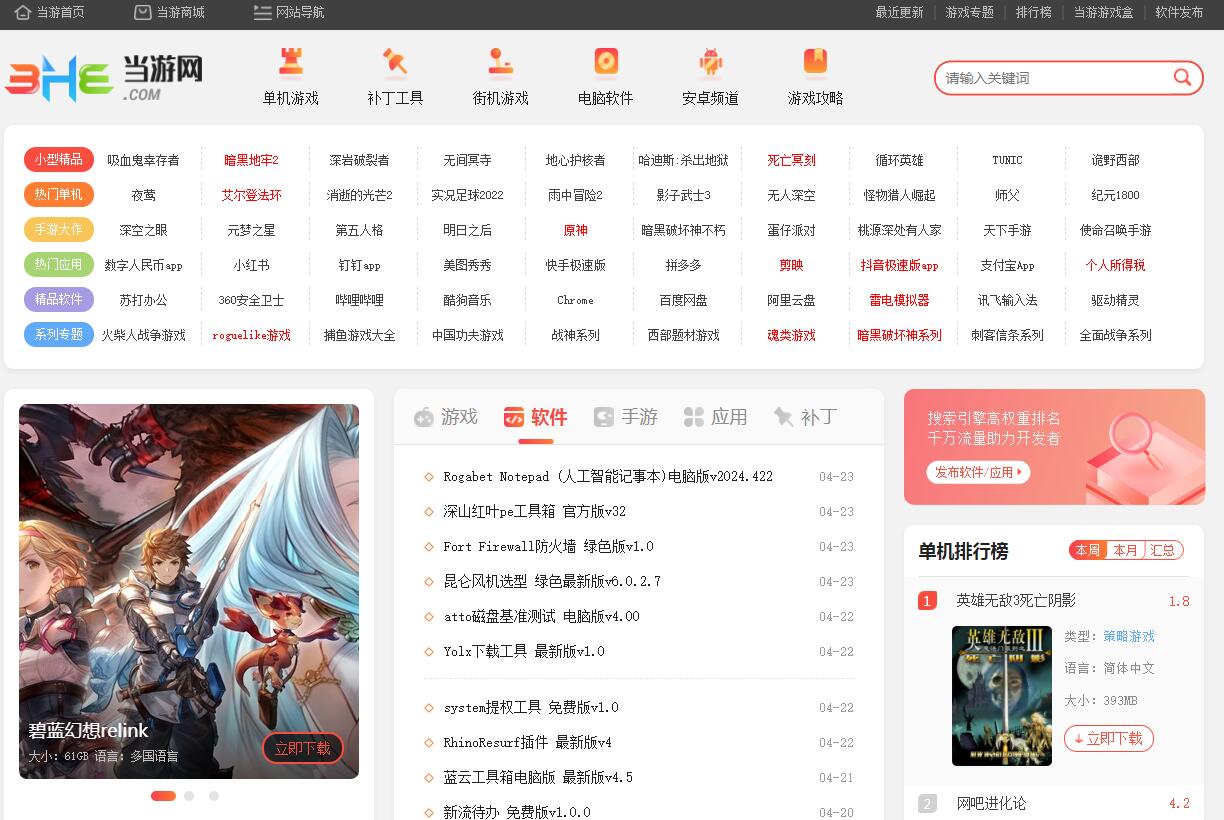Open the 碧蓝幻想relink banner image
Viewport: 1224px width, 820px height.
pos(189,591)
